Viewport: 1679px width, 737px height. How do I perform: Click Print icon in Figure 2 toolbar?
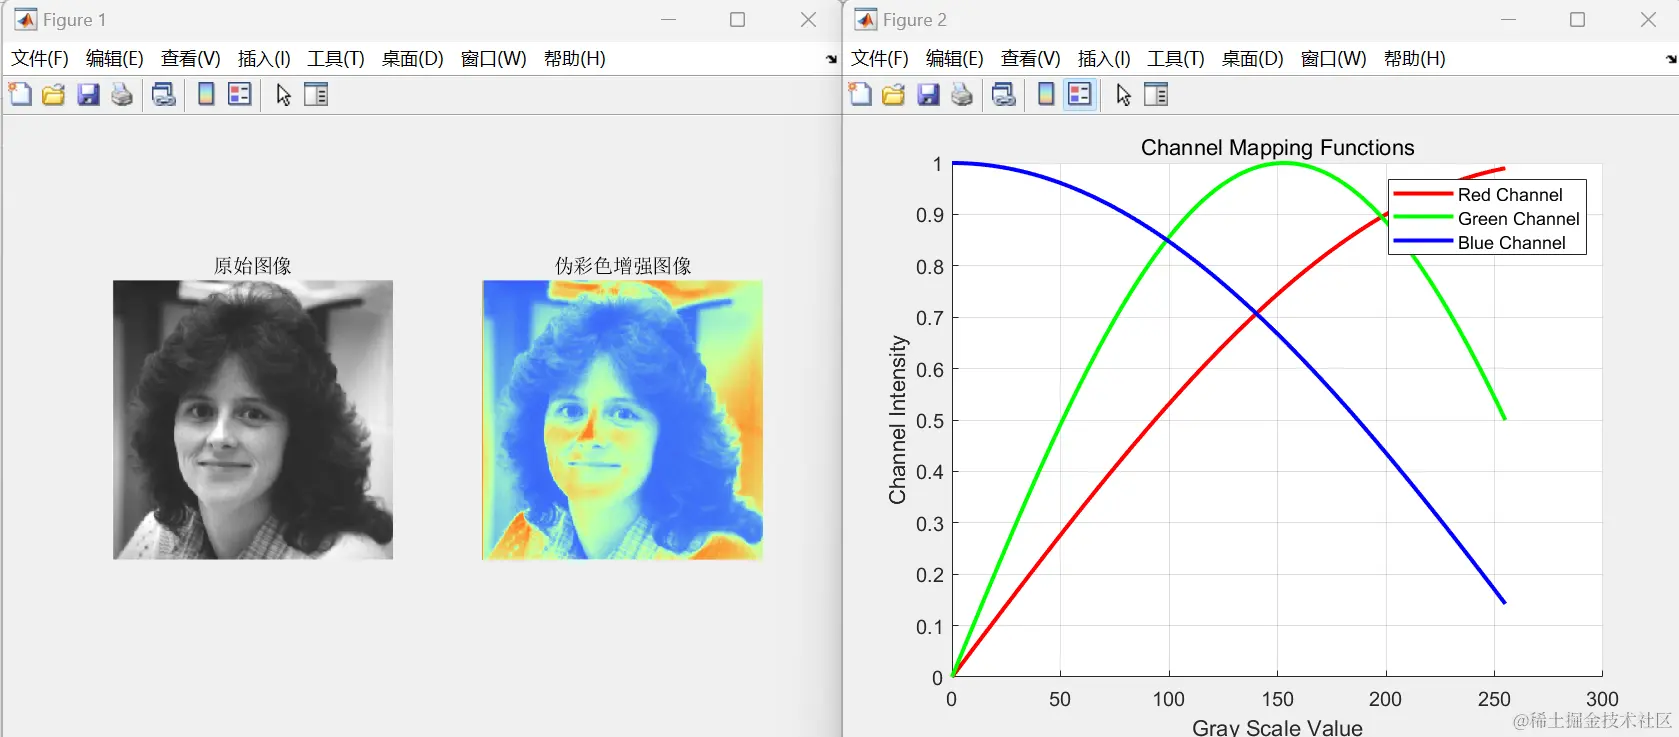962,95
